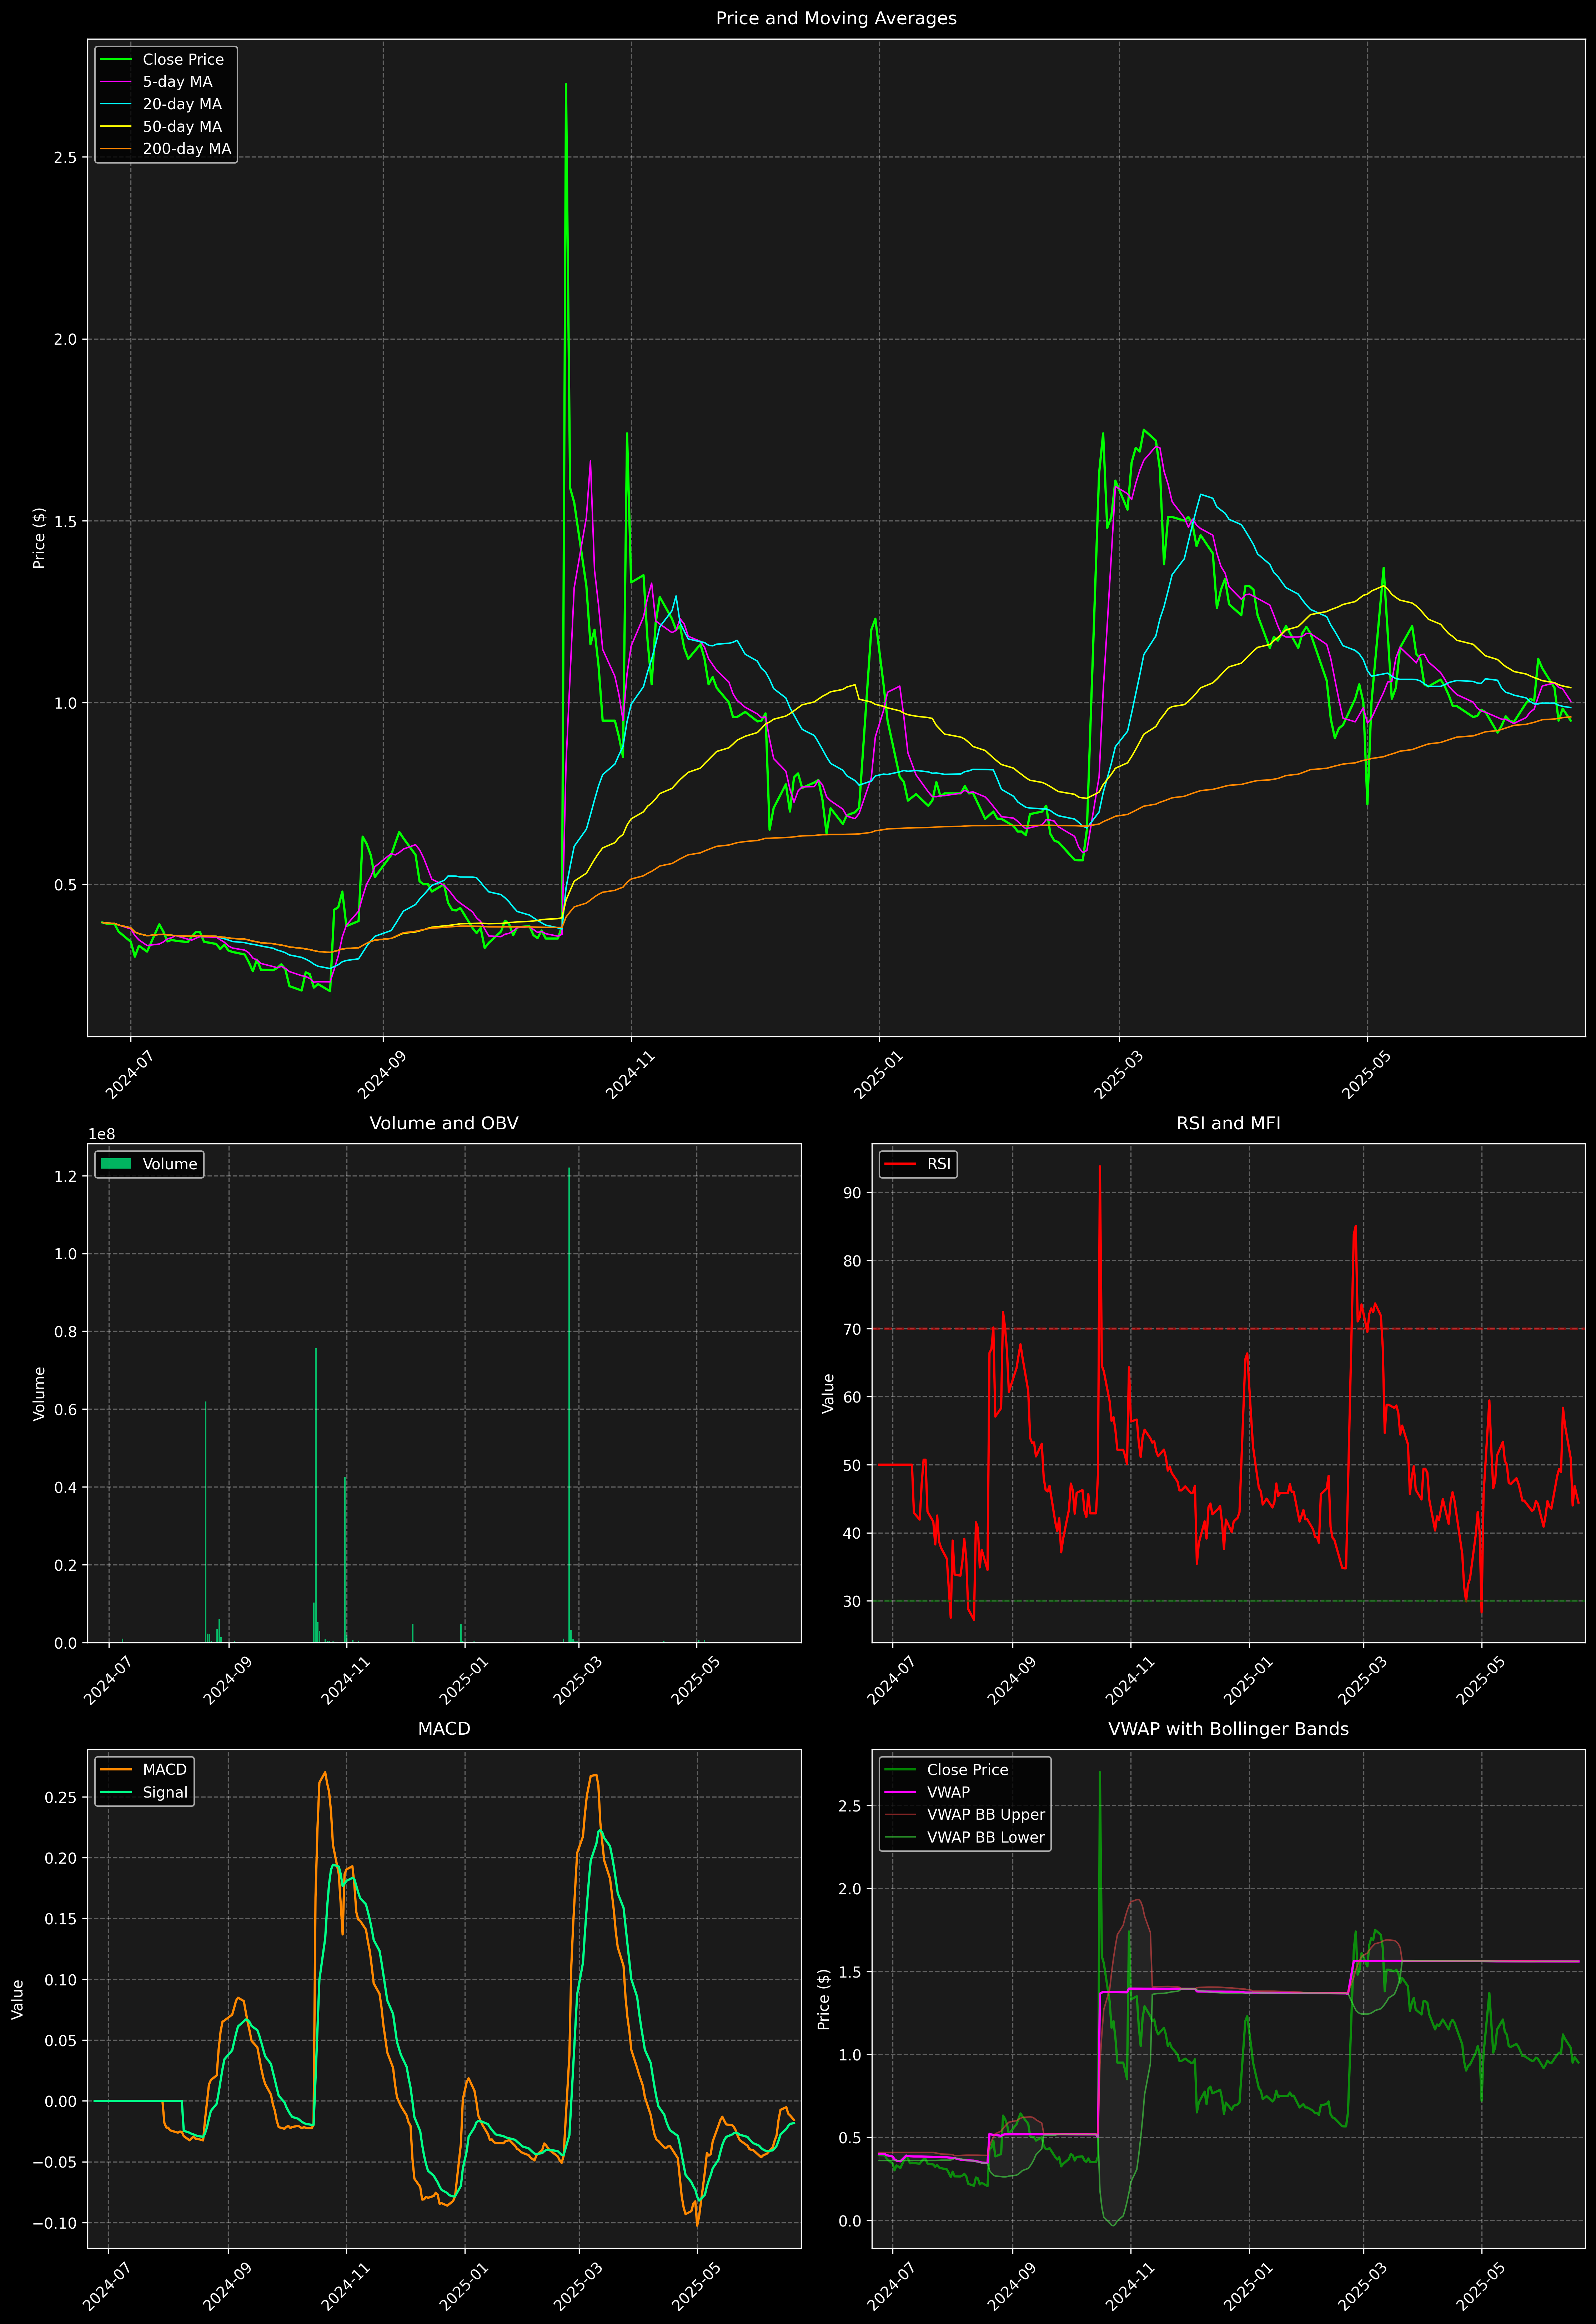Click 'Price ($)' y-axis label of VWAP chart
1596x2324 pixels.
click(824, 1999)
